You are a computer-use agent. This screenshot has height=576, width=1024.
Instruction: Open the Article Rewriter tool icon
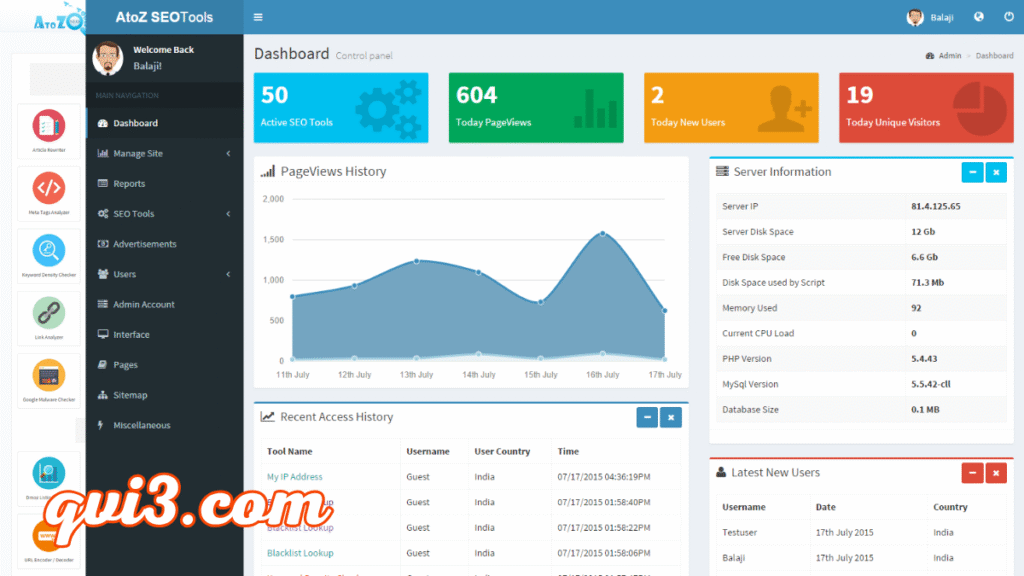pyautogui.click(x=49, y=126)
